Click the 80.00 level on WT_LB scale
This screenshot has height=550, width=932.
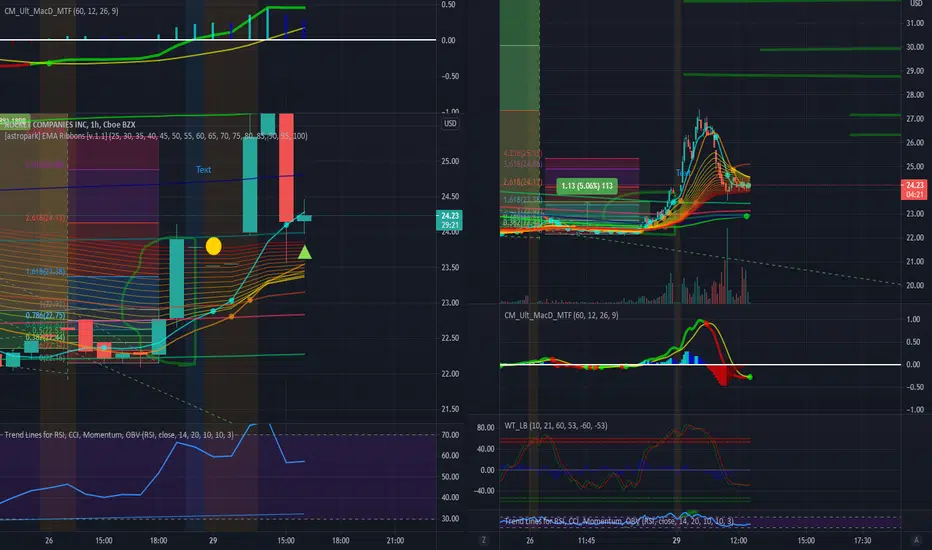[x=486, y=428]
